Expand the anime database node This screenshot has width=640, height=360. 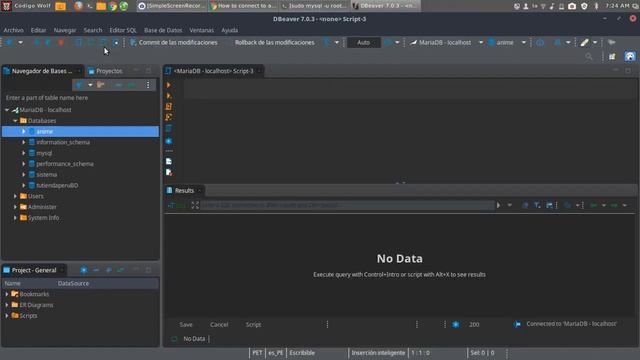click(x=24, y=131)
